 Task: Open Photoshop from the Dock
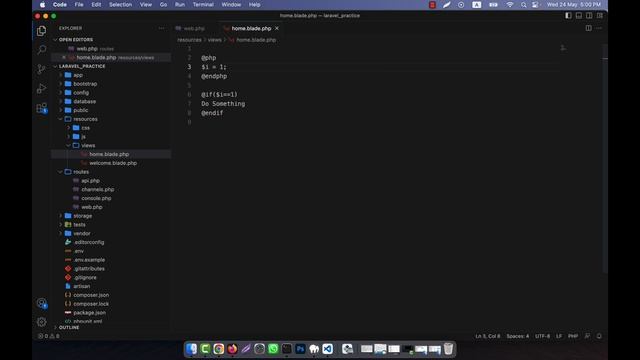[300, 349]
